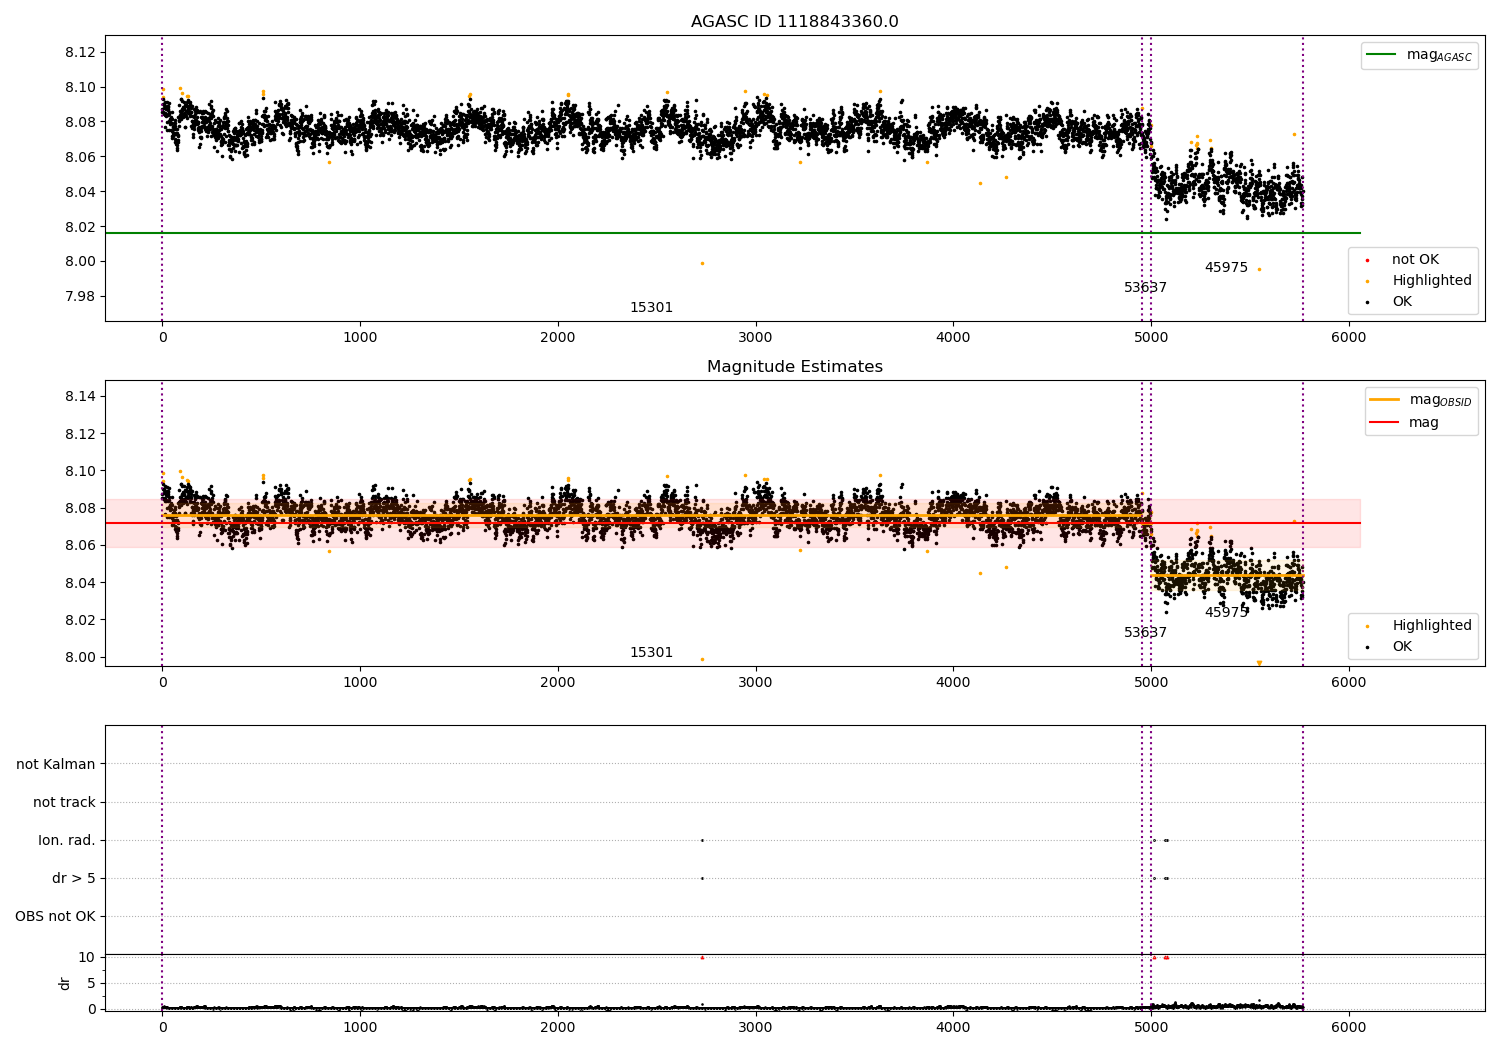Click the '15301' annotation in Magnitude Estimates plot
This screenshot has height=1050, width=1500.
(x=651, y=653)
